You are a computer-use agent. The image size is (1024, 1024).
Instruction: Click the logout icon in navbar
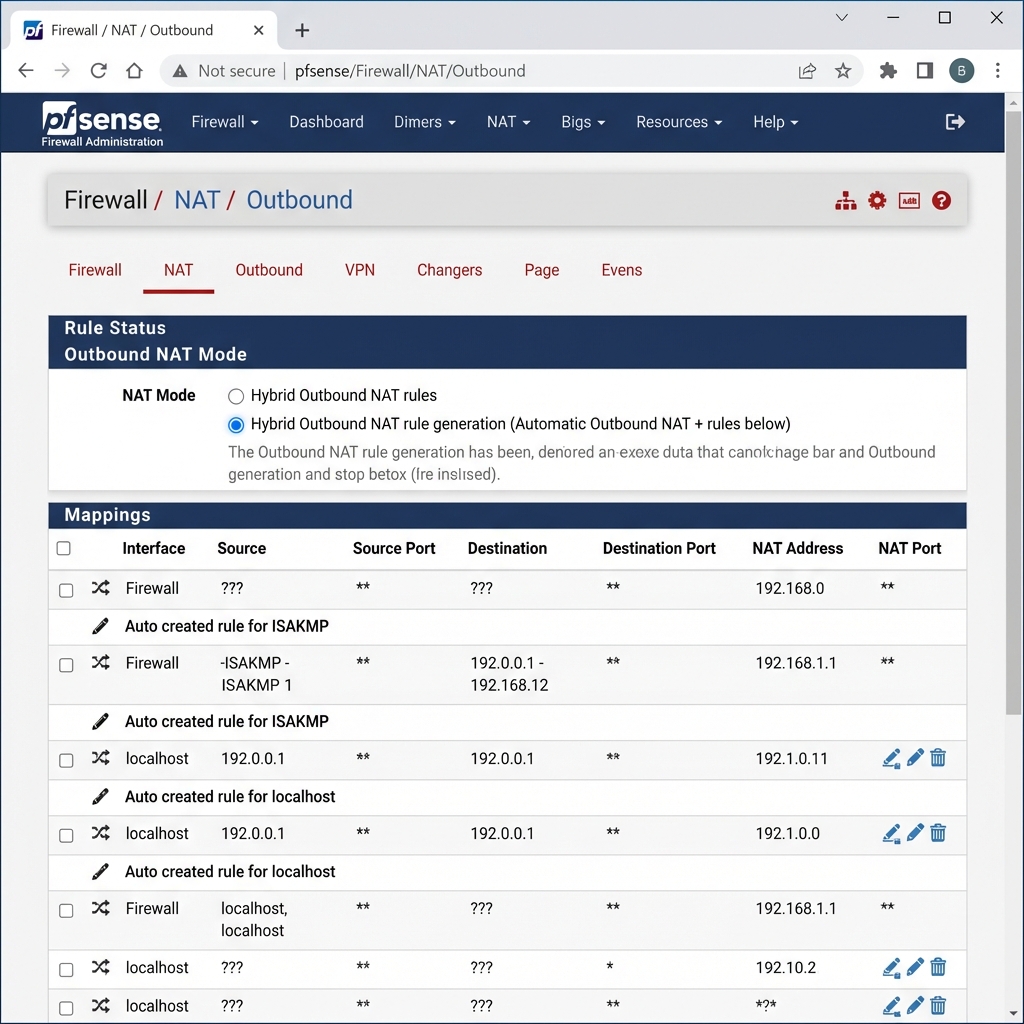click(x=955, y=122)
